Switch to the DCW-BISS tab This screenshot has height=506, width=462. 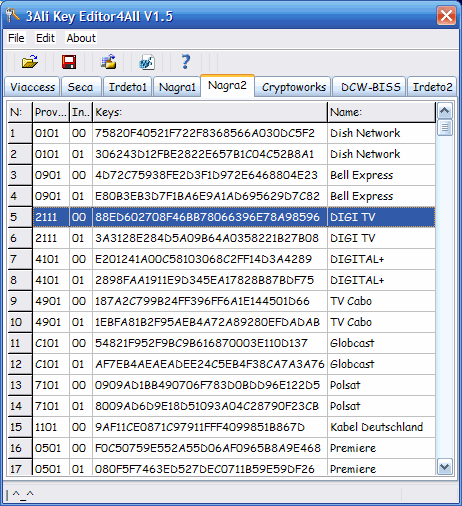click(370, 87)
